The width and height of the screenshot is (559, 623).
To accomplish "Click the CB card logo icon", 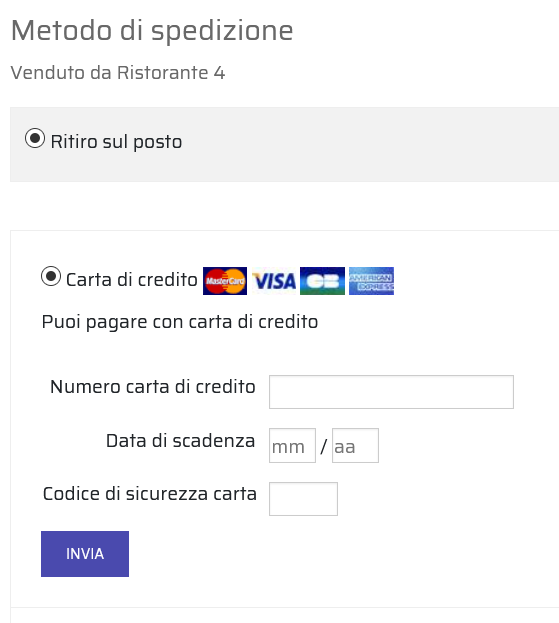I will 322,281.
